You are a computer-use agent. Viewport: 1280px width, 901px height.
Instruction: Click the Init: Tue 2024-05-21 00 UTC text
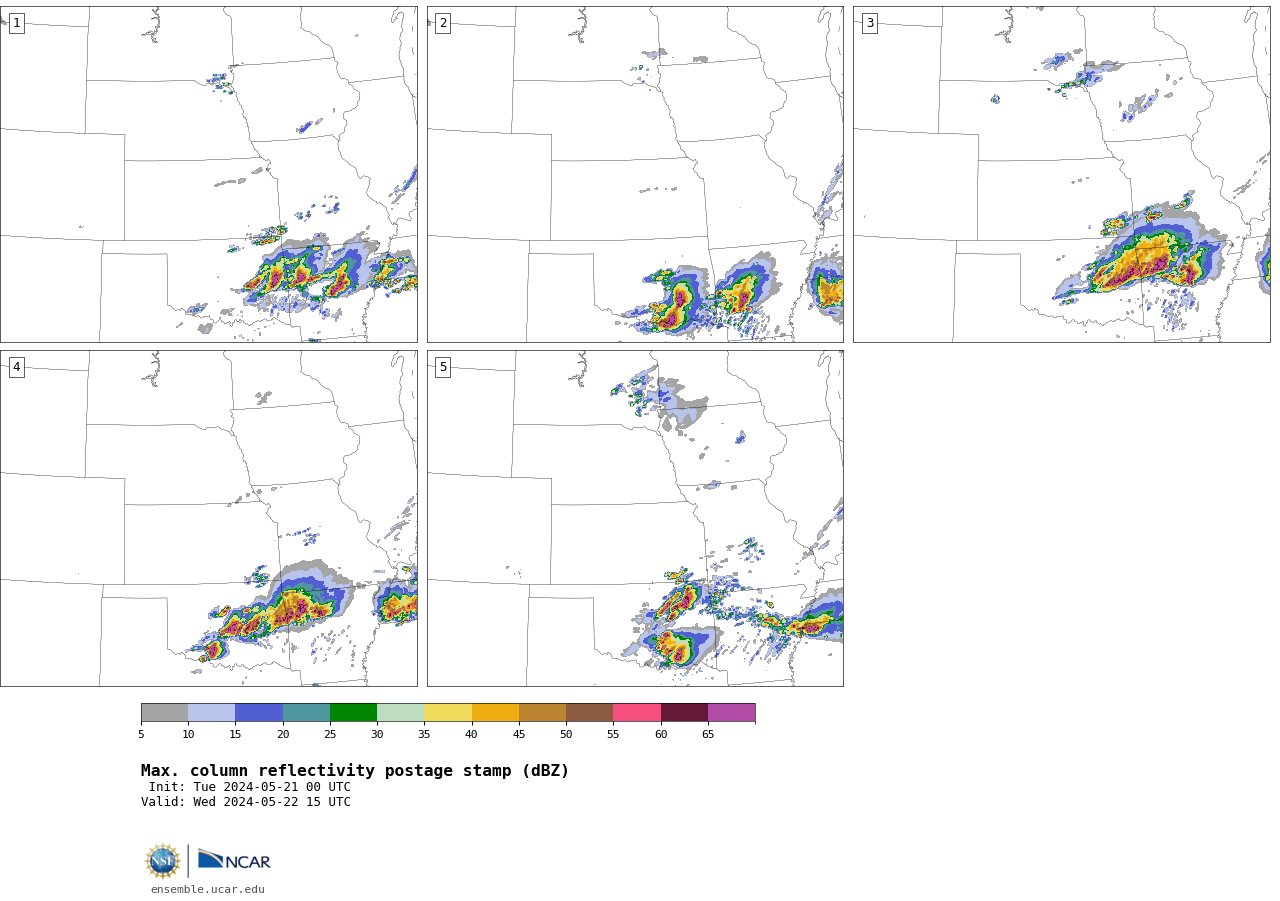250,787
